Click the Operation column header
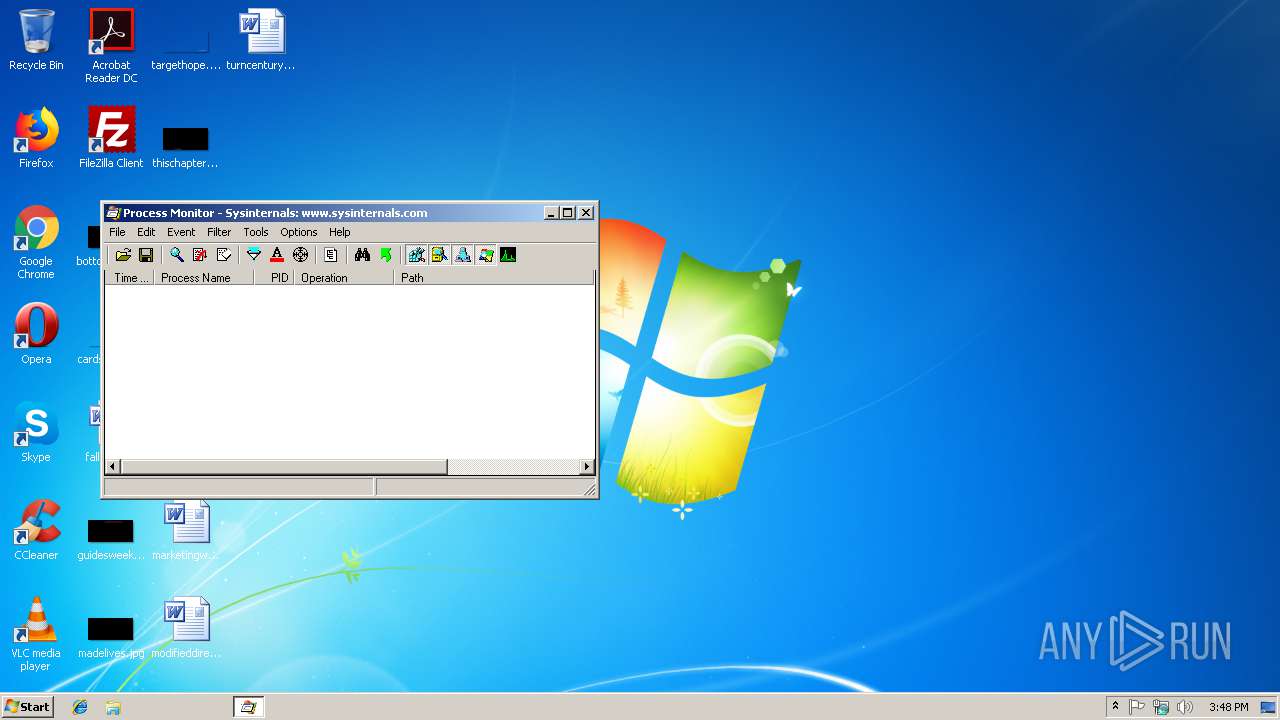The image size is (1280, 720). coord(345,278)
